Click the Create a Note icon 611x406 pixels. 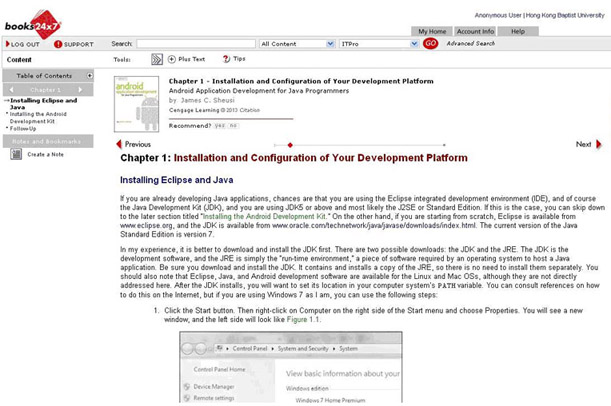click(16, 154)
